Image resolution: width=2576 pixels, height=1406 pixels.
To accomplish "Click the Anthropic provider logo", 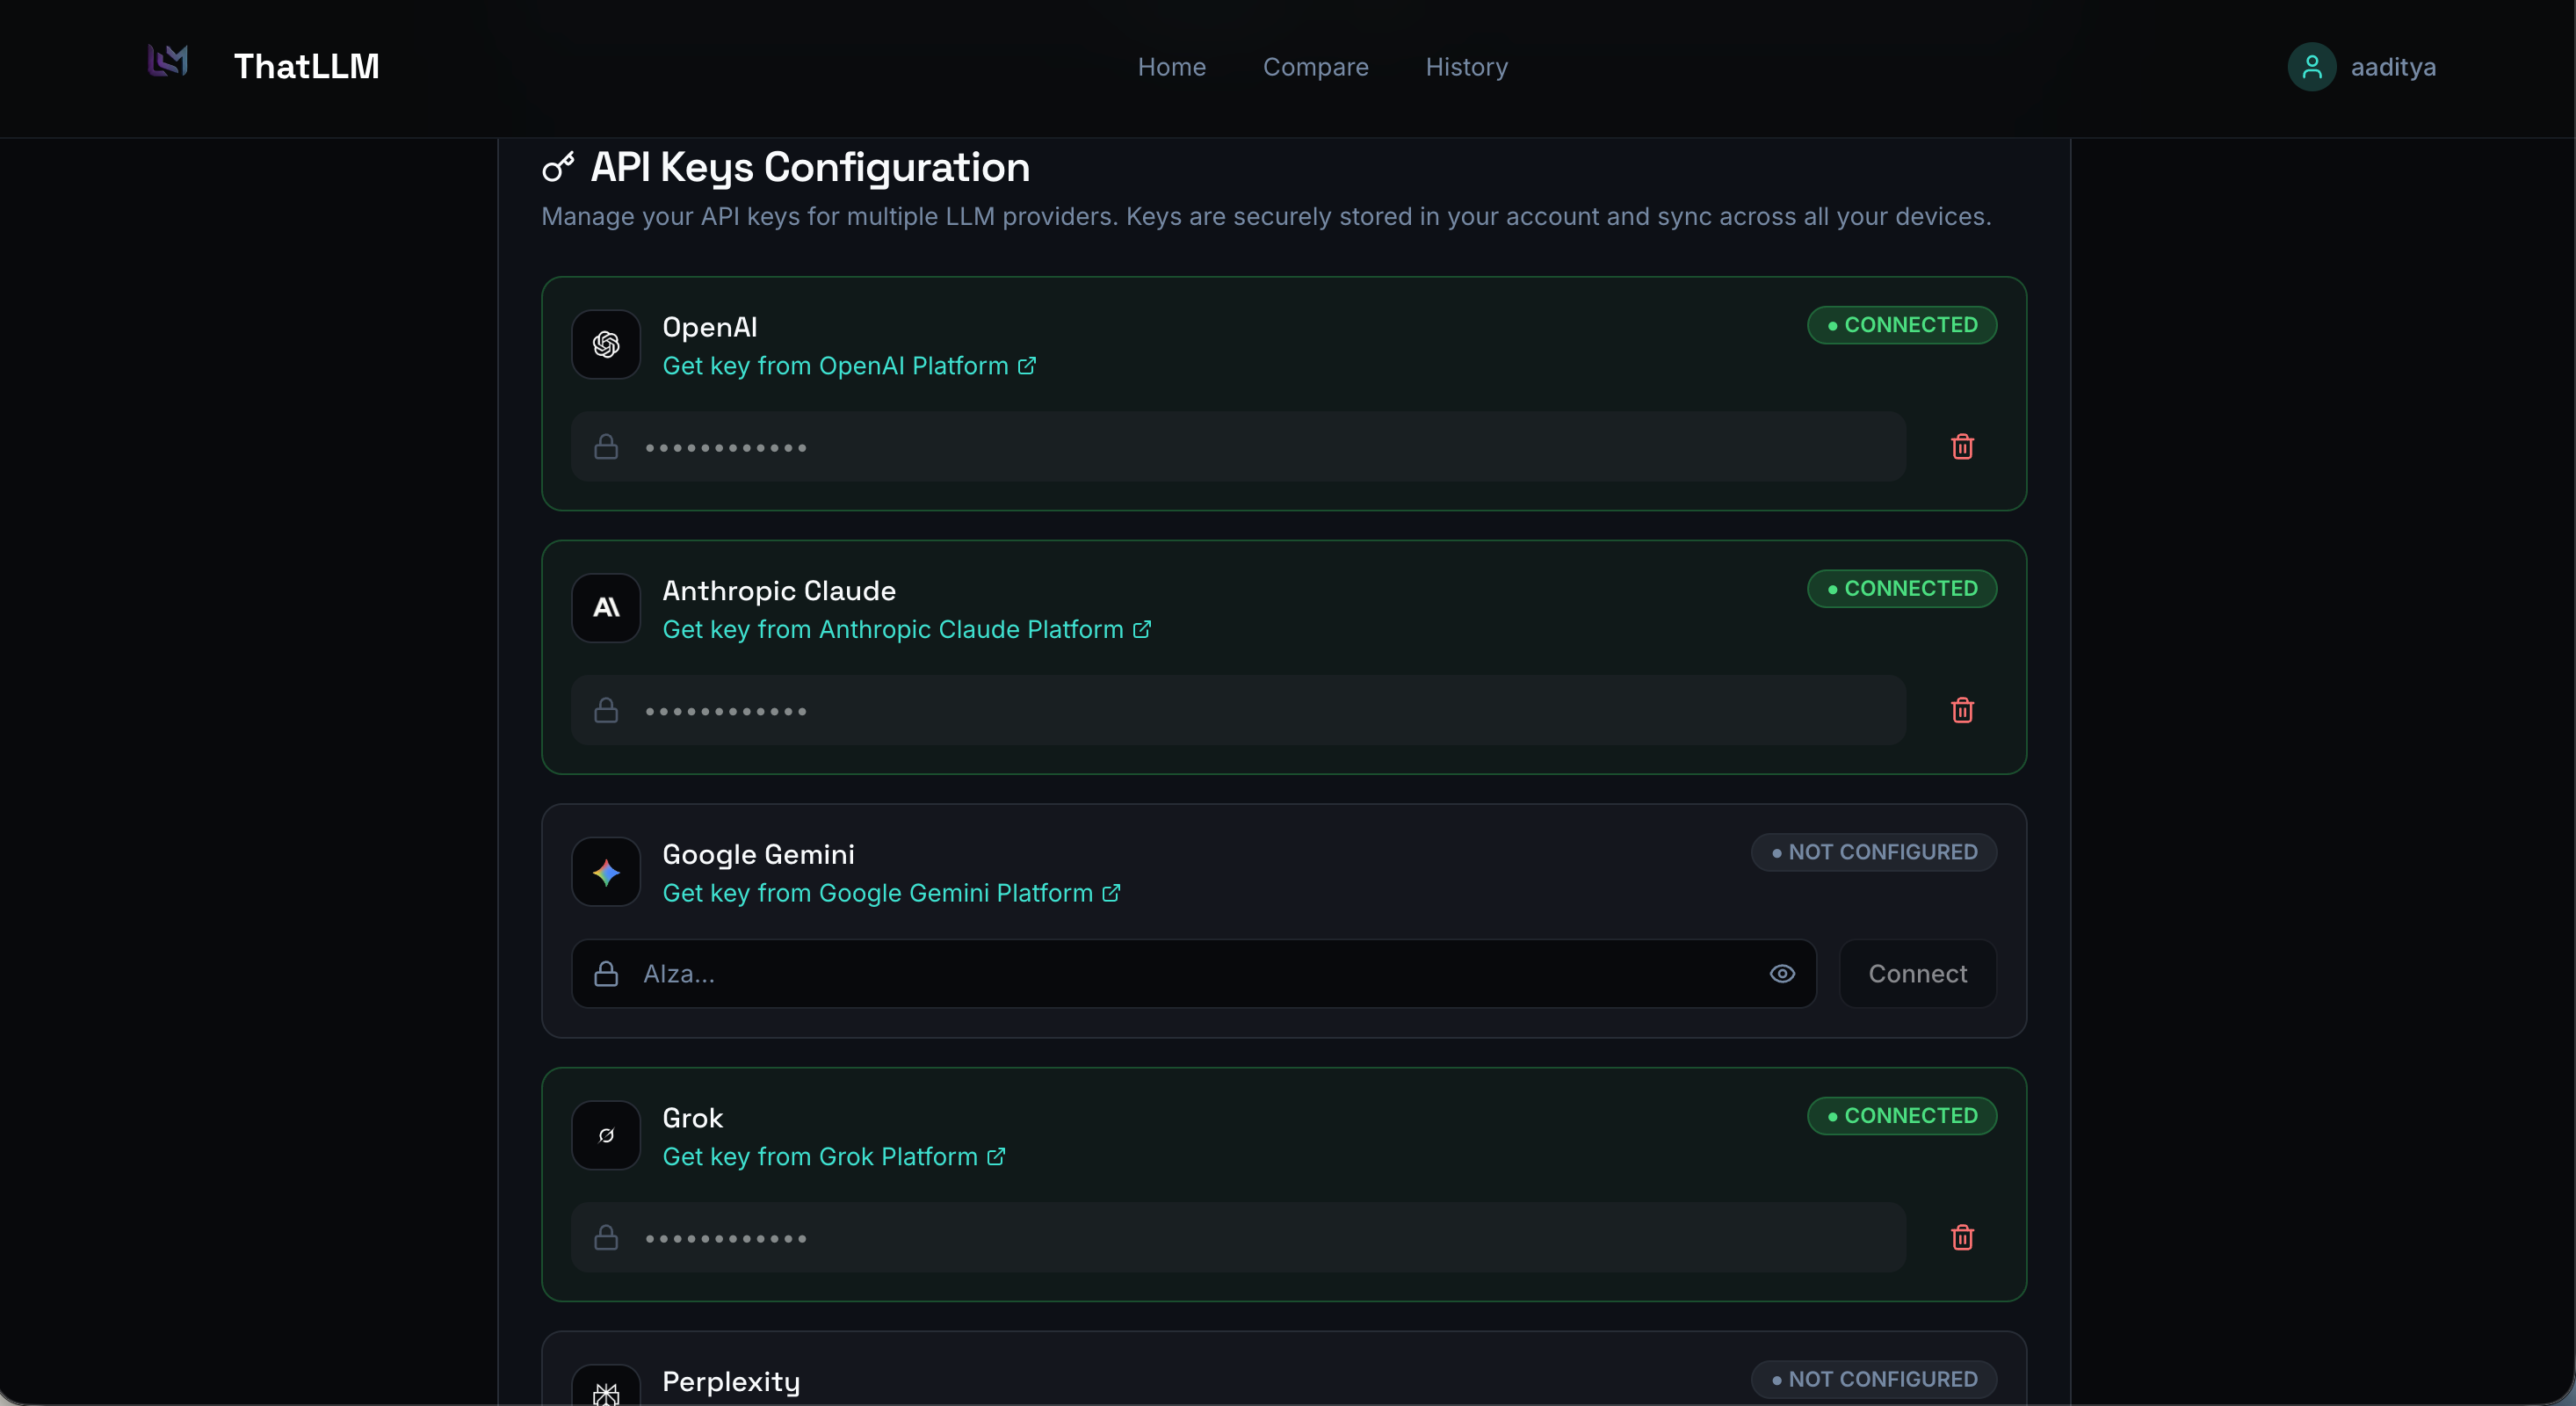I will pos(606,608).
